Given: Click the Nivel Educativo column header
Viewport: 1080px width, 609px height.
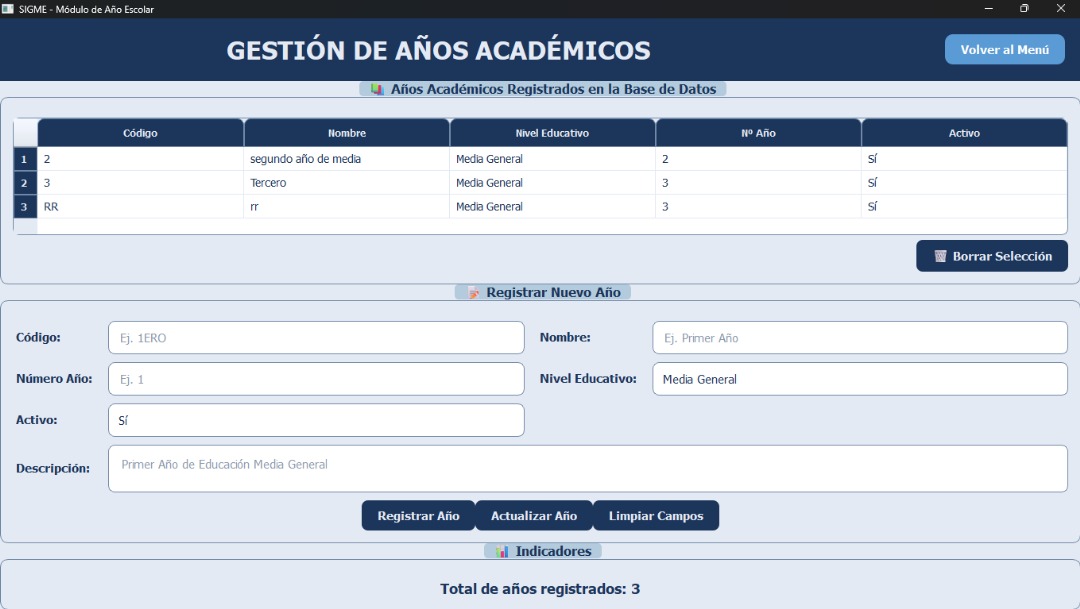Looking at the screenshot, I should tap(552, 133).
